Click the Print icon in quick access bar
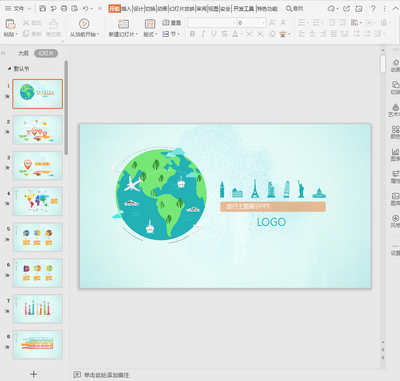 click(x=64, y=9)
